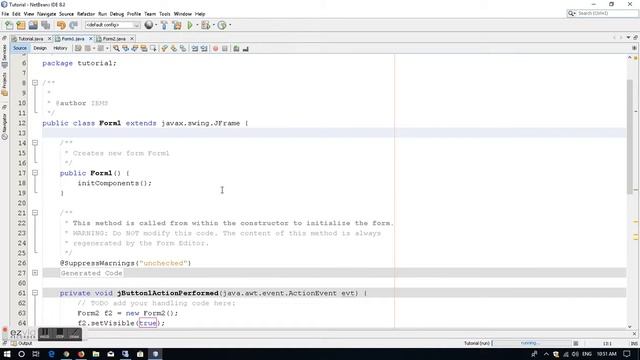This screenshot has width=640, height=360.
Task: Click the Build Project hammer icon
Action: (x=164, y=25)
